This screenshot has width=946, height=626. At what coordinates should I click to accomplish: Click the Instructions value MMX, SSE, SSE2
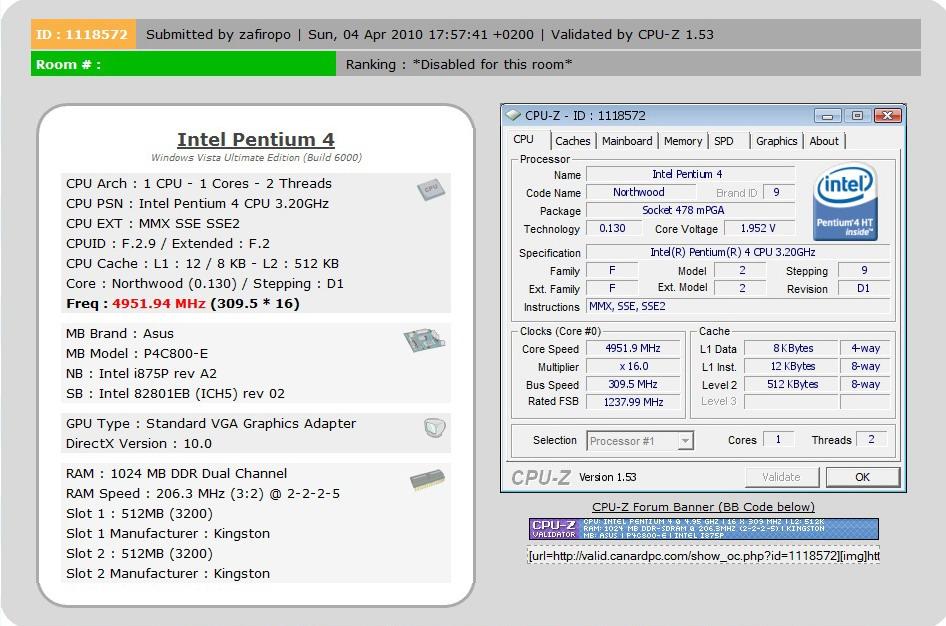tap(738, 306)
